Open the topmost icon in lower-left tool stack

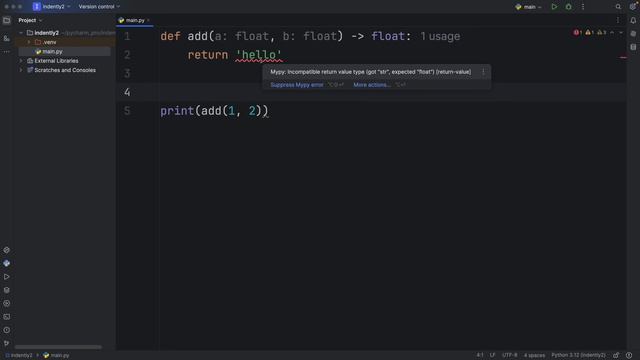(x=7, y=250)
